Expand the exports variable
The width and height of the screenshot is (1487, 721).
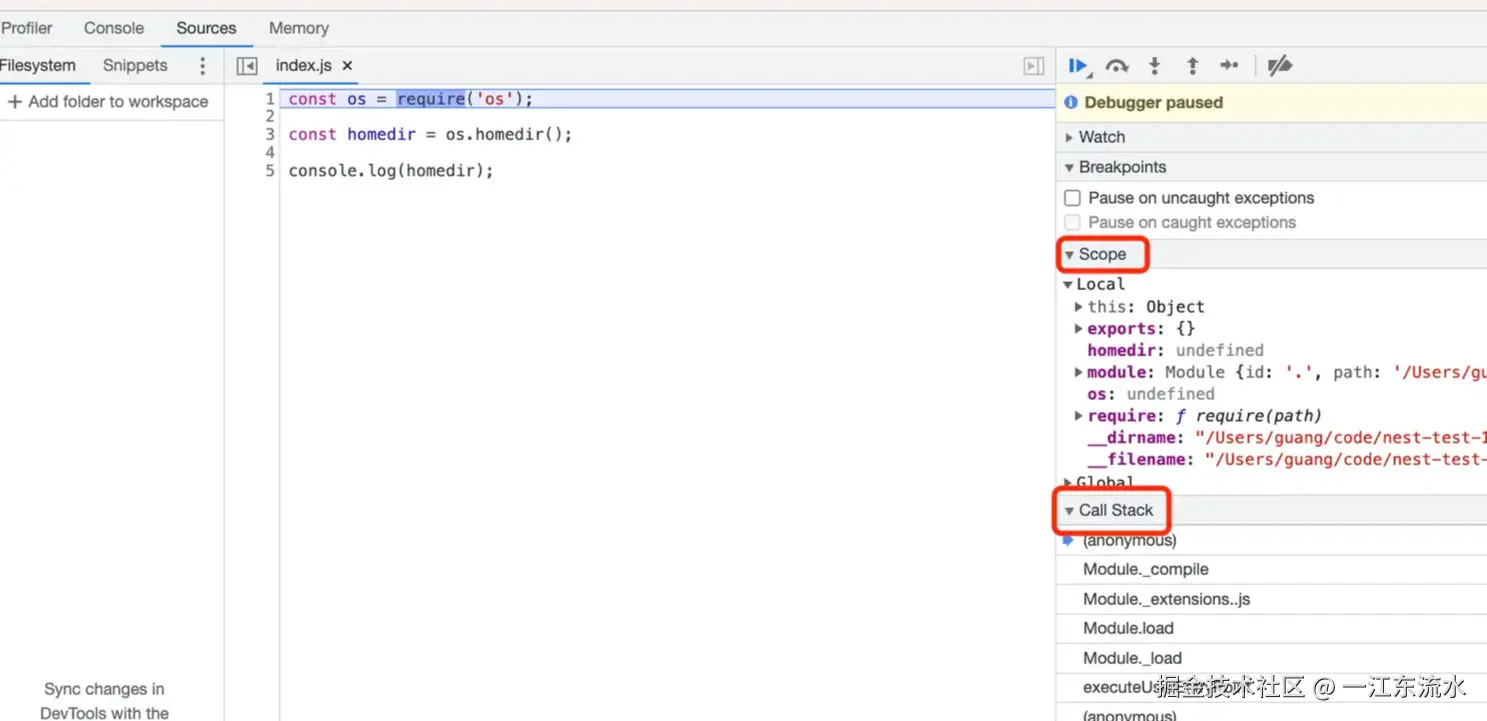click(x=1079, y=328)
